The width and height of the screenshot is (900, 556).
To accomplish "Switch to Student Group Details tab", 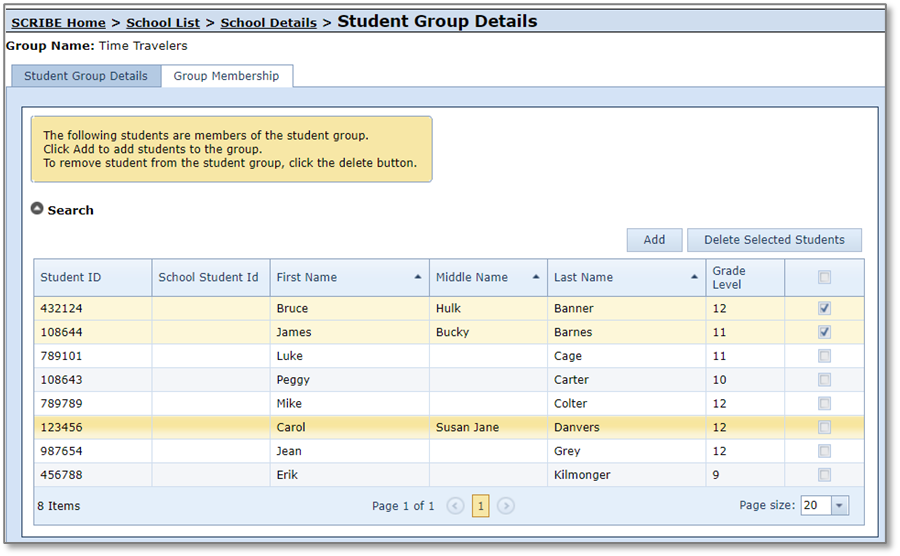I will pos(86,76).
